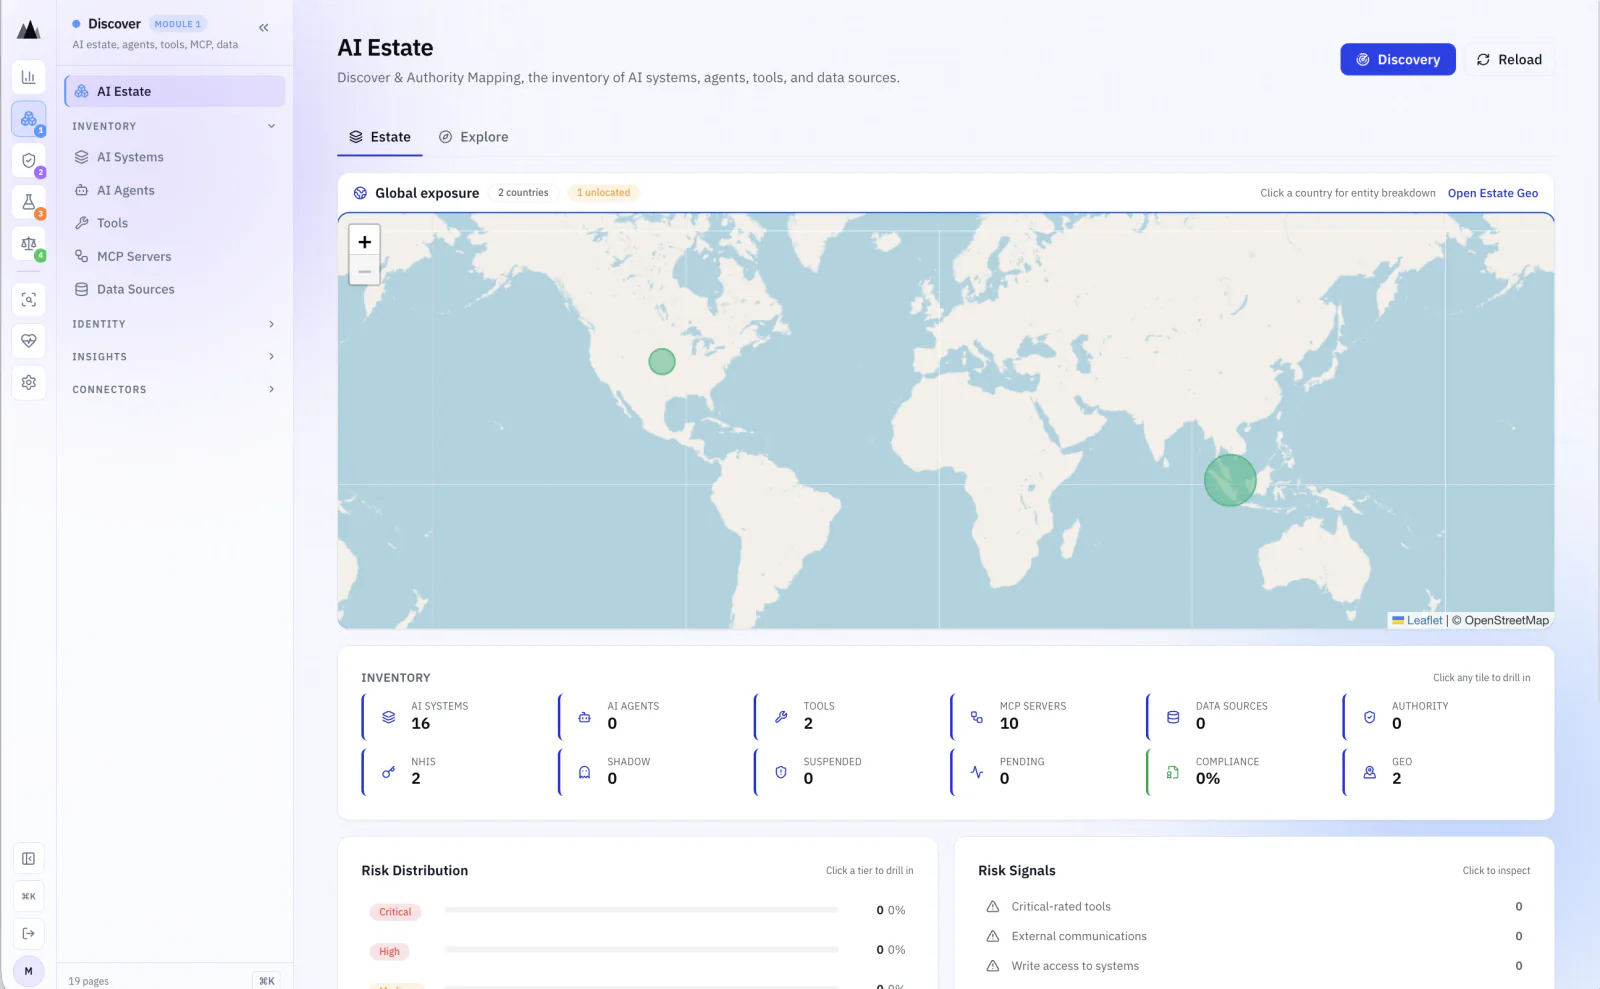This screenshot has width=1600, height=989.
Task: Click the Authority tile shield icon
Action: pos(1370,717)
